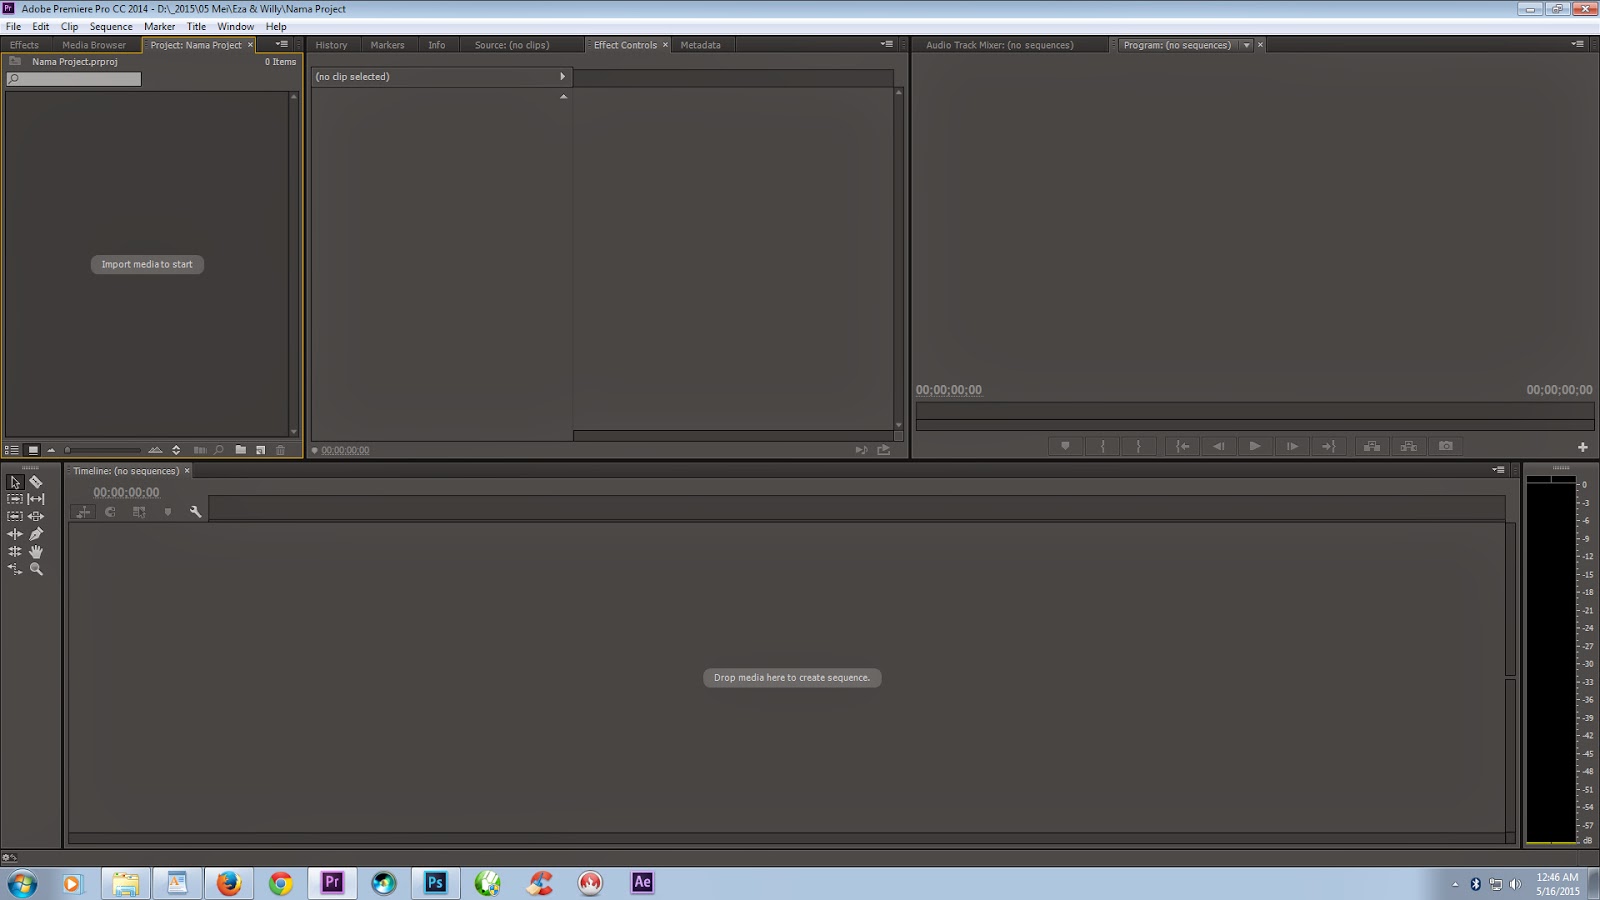Screen dimensions: 1600x900
Task: Open the Sequence menu
Action: [111, 26]
